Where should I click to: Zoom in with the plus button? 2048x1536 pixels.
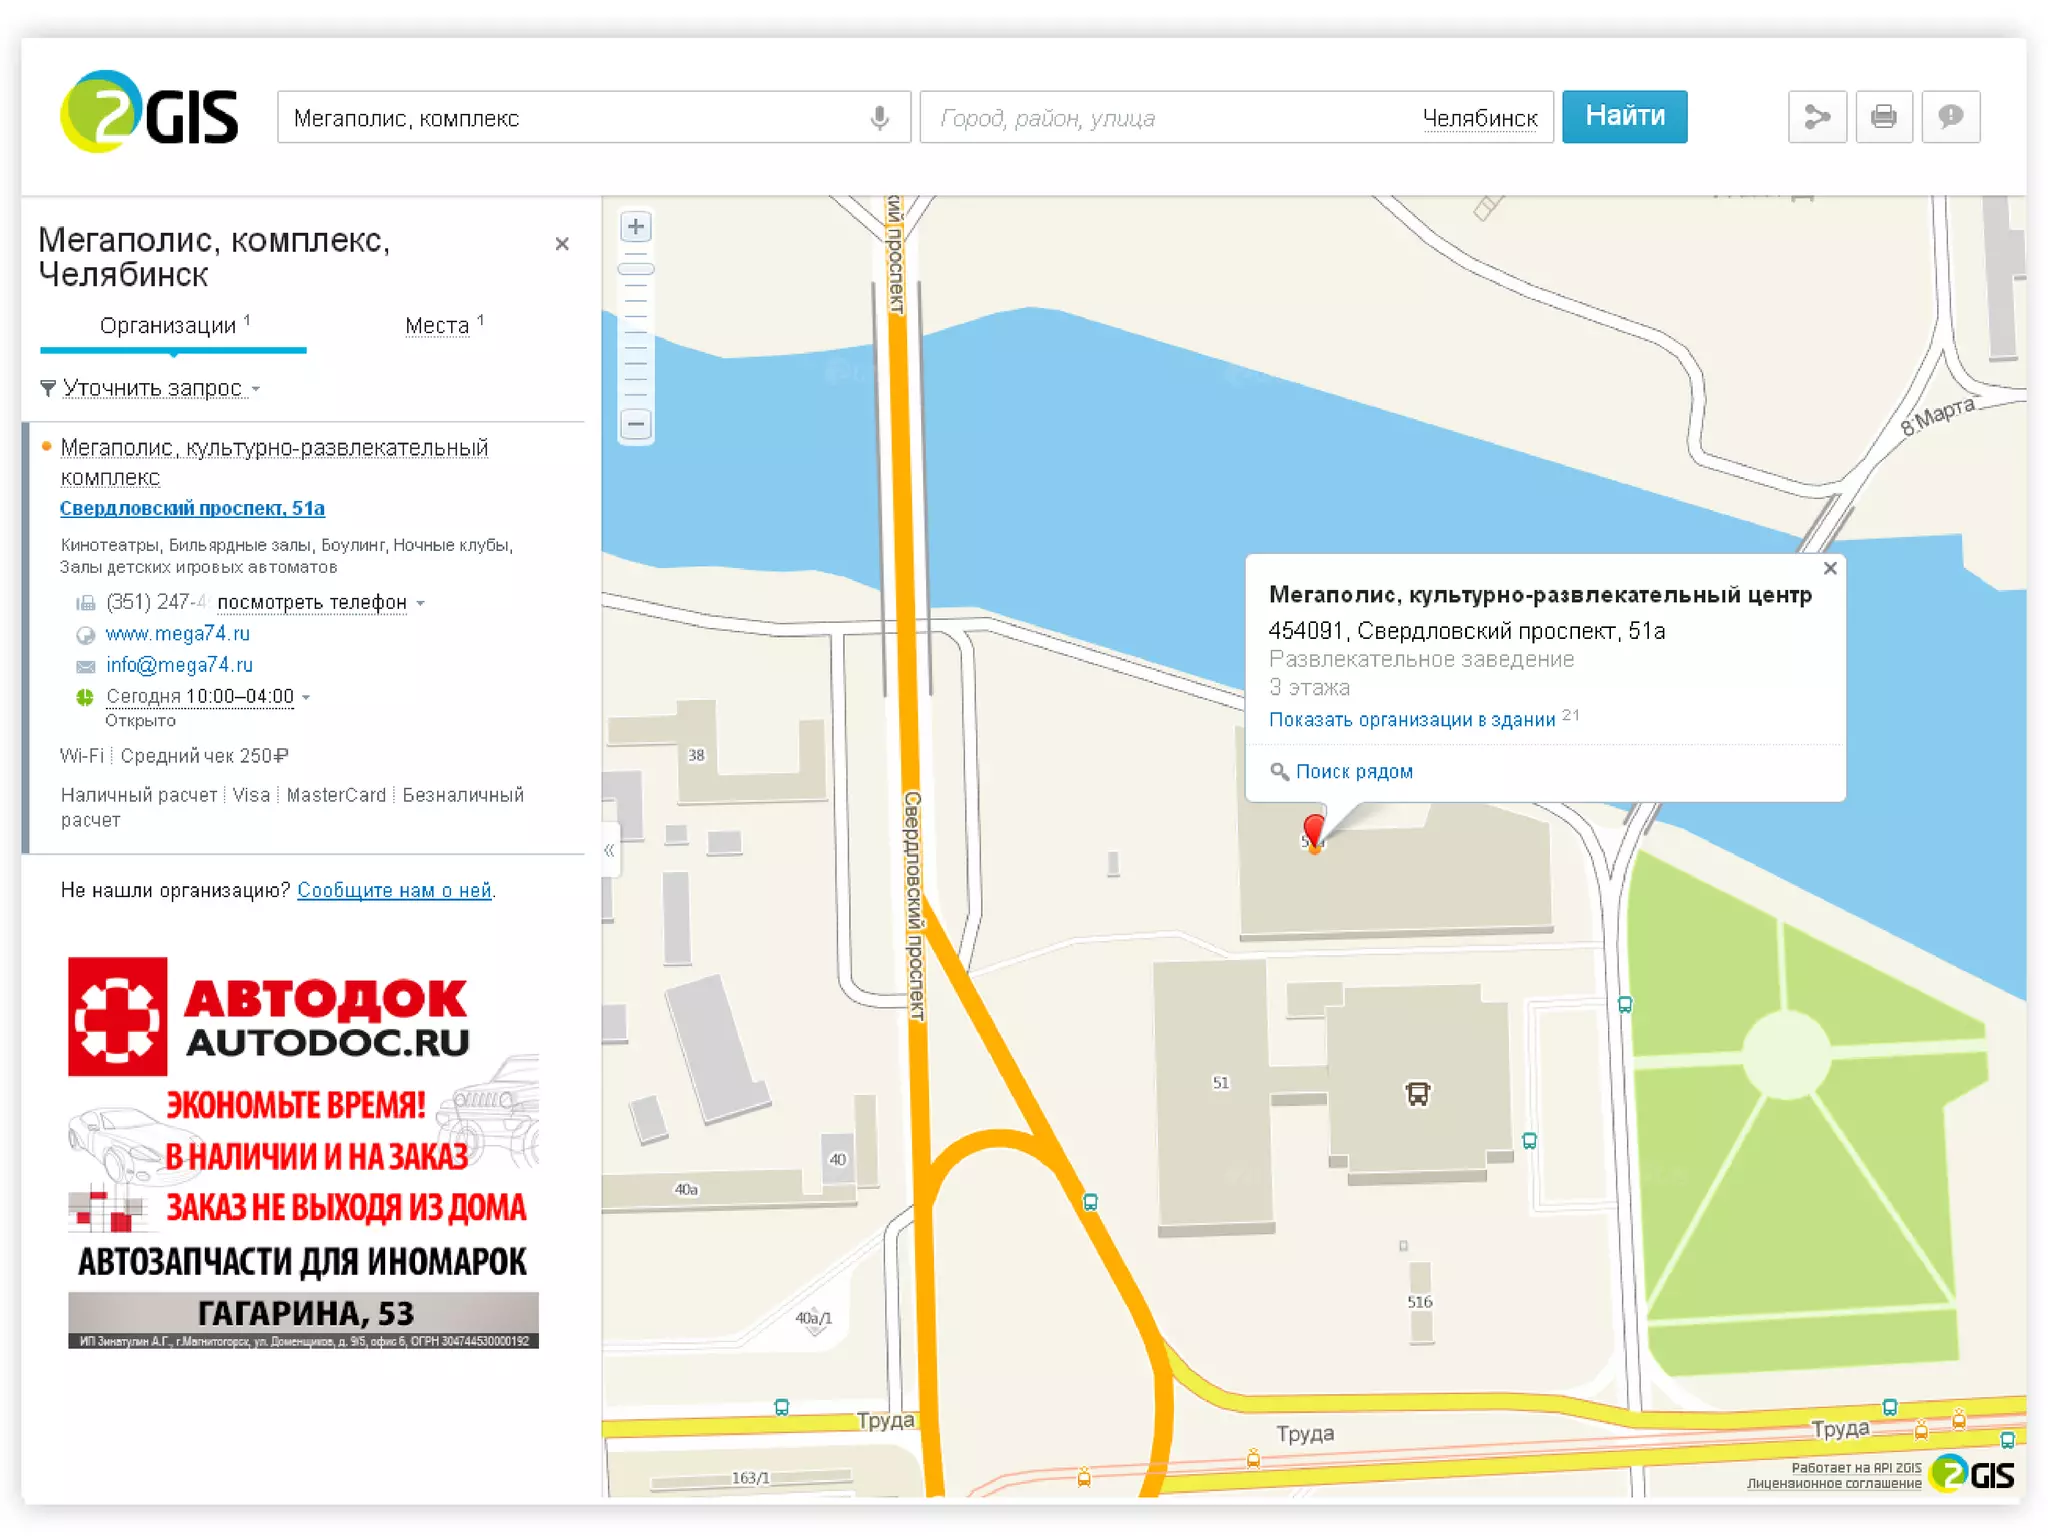[x=636, y=227]
